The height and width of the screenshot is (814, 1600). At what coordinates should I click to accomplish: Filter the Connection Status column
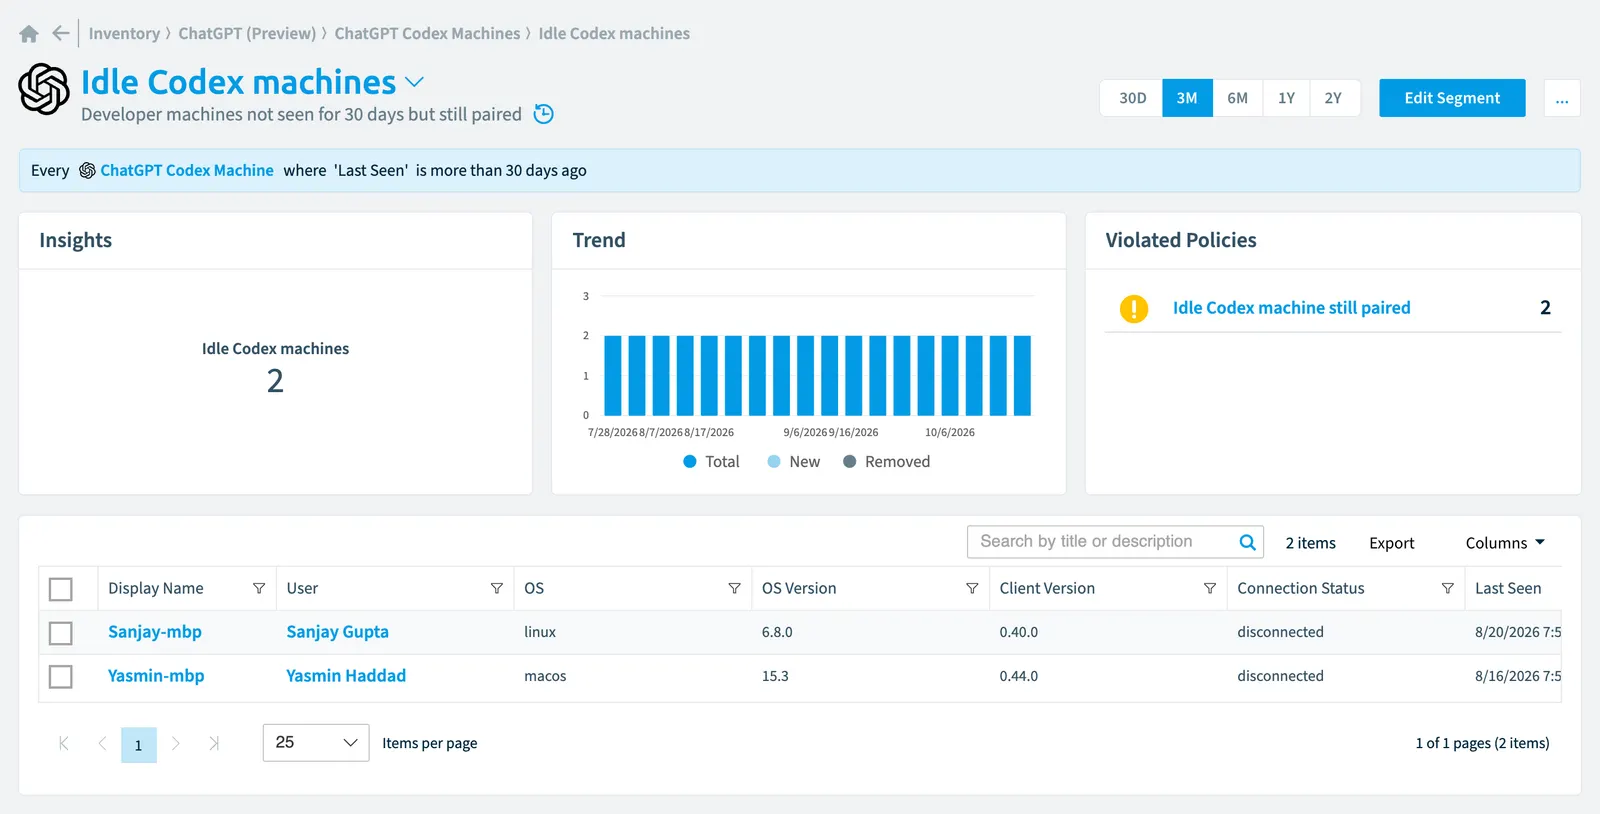(x=1447, y=588)
